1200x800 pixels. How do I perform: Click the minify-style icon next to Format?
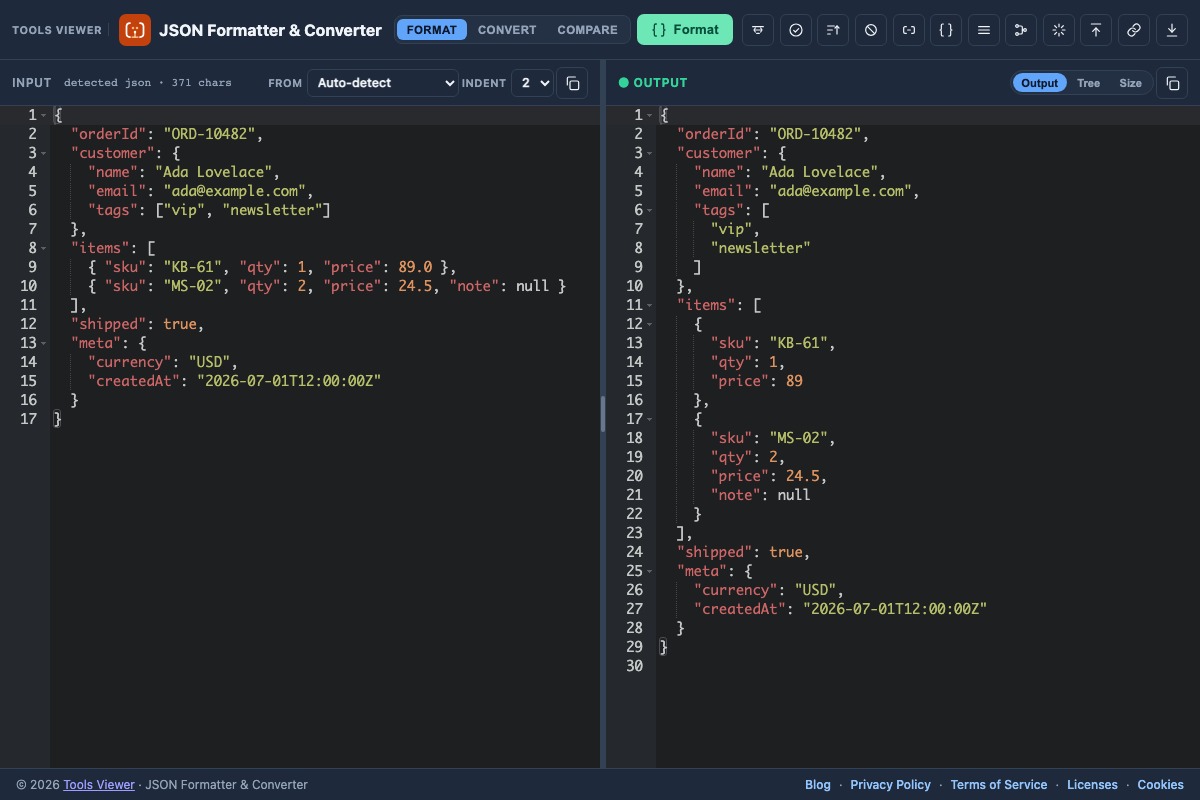(759, 30)
